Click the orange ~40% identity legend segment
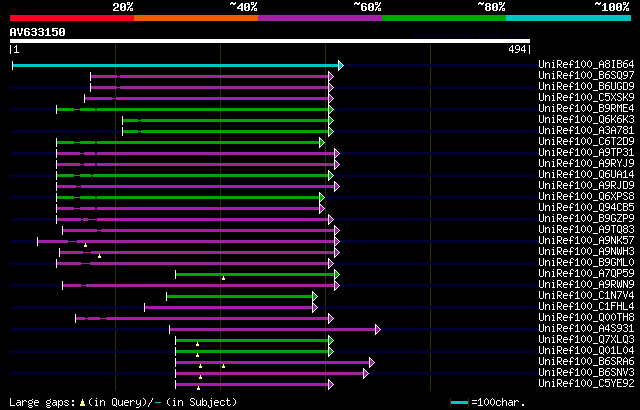 196,18
